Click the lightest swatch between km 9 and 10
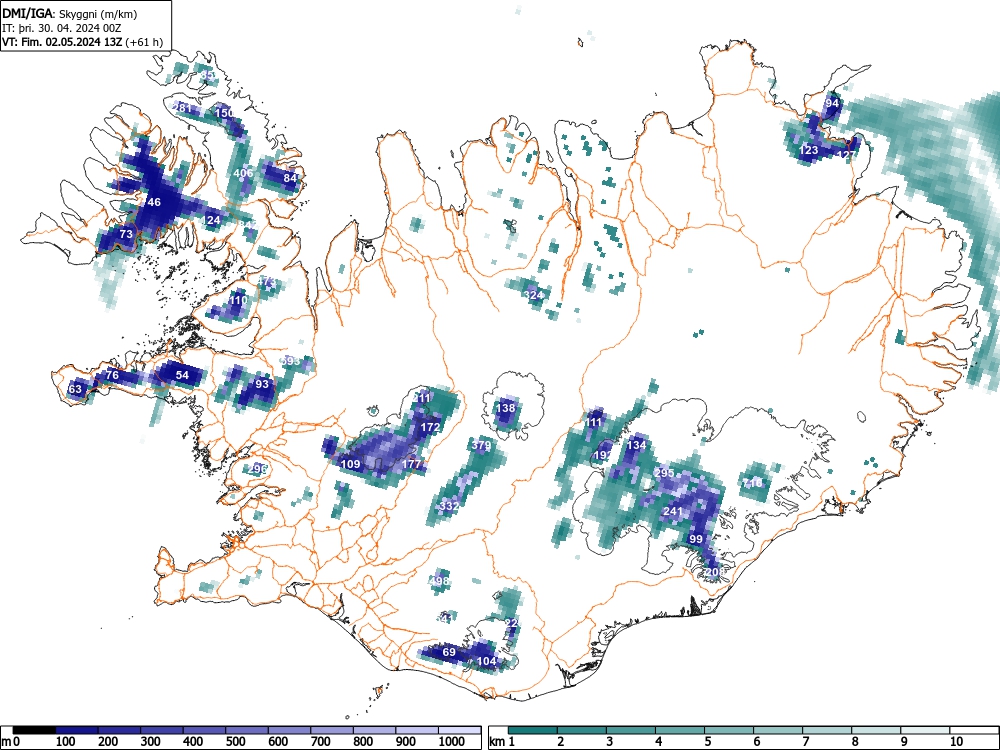The height and width of the screenshot is (750, 1000). coord(925,730)
